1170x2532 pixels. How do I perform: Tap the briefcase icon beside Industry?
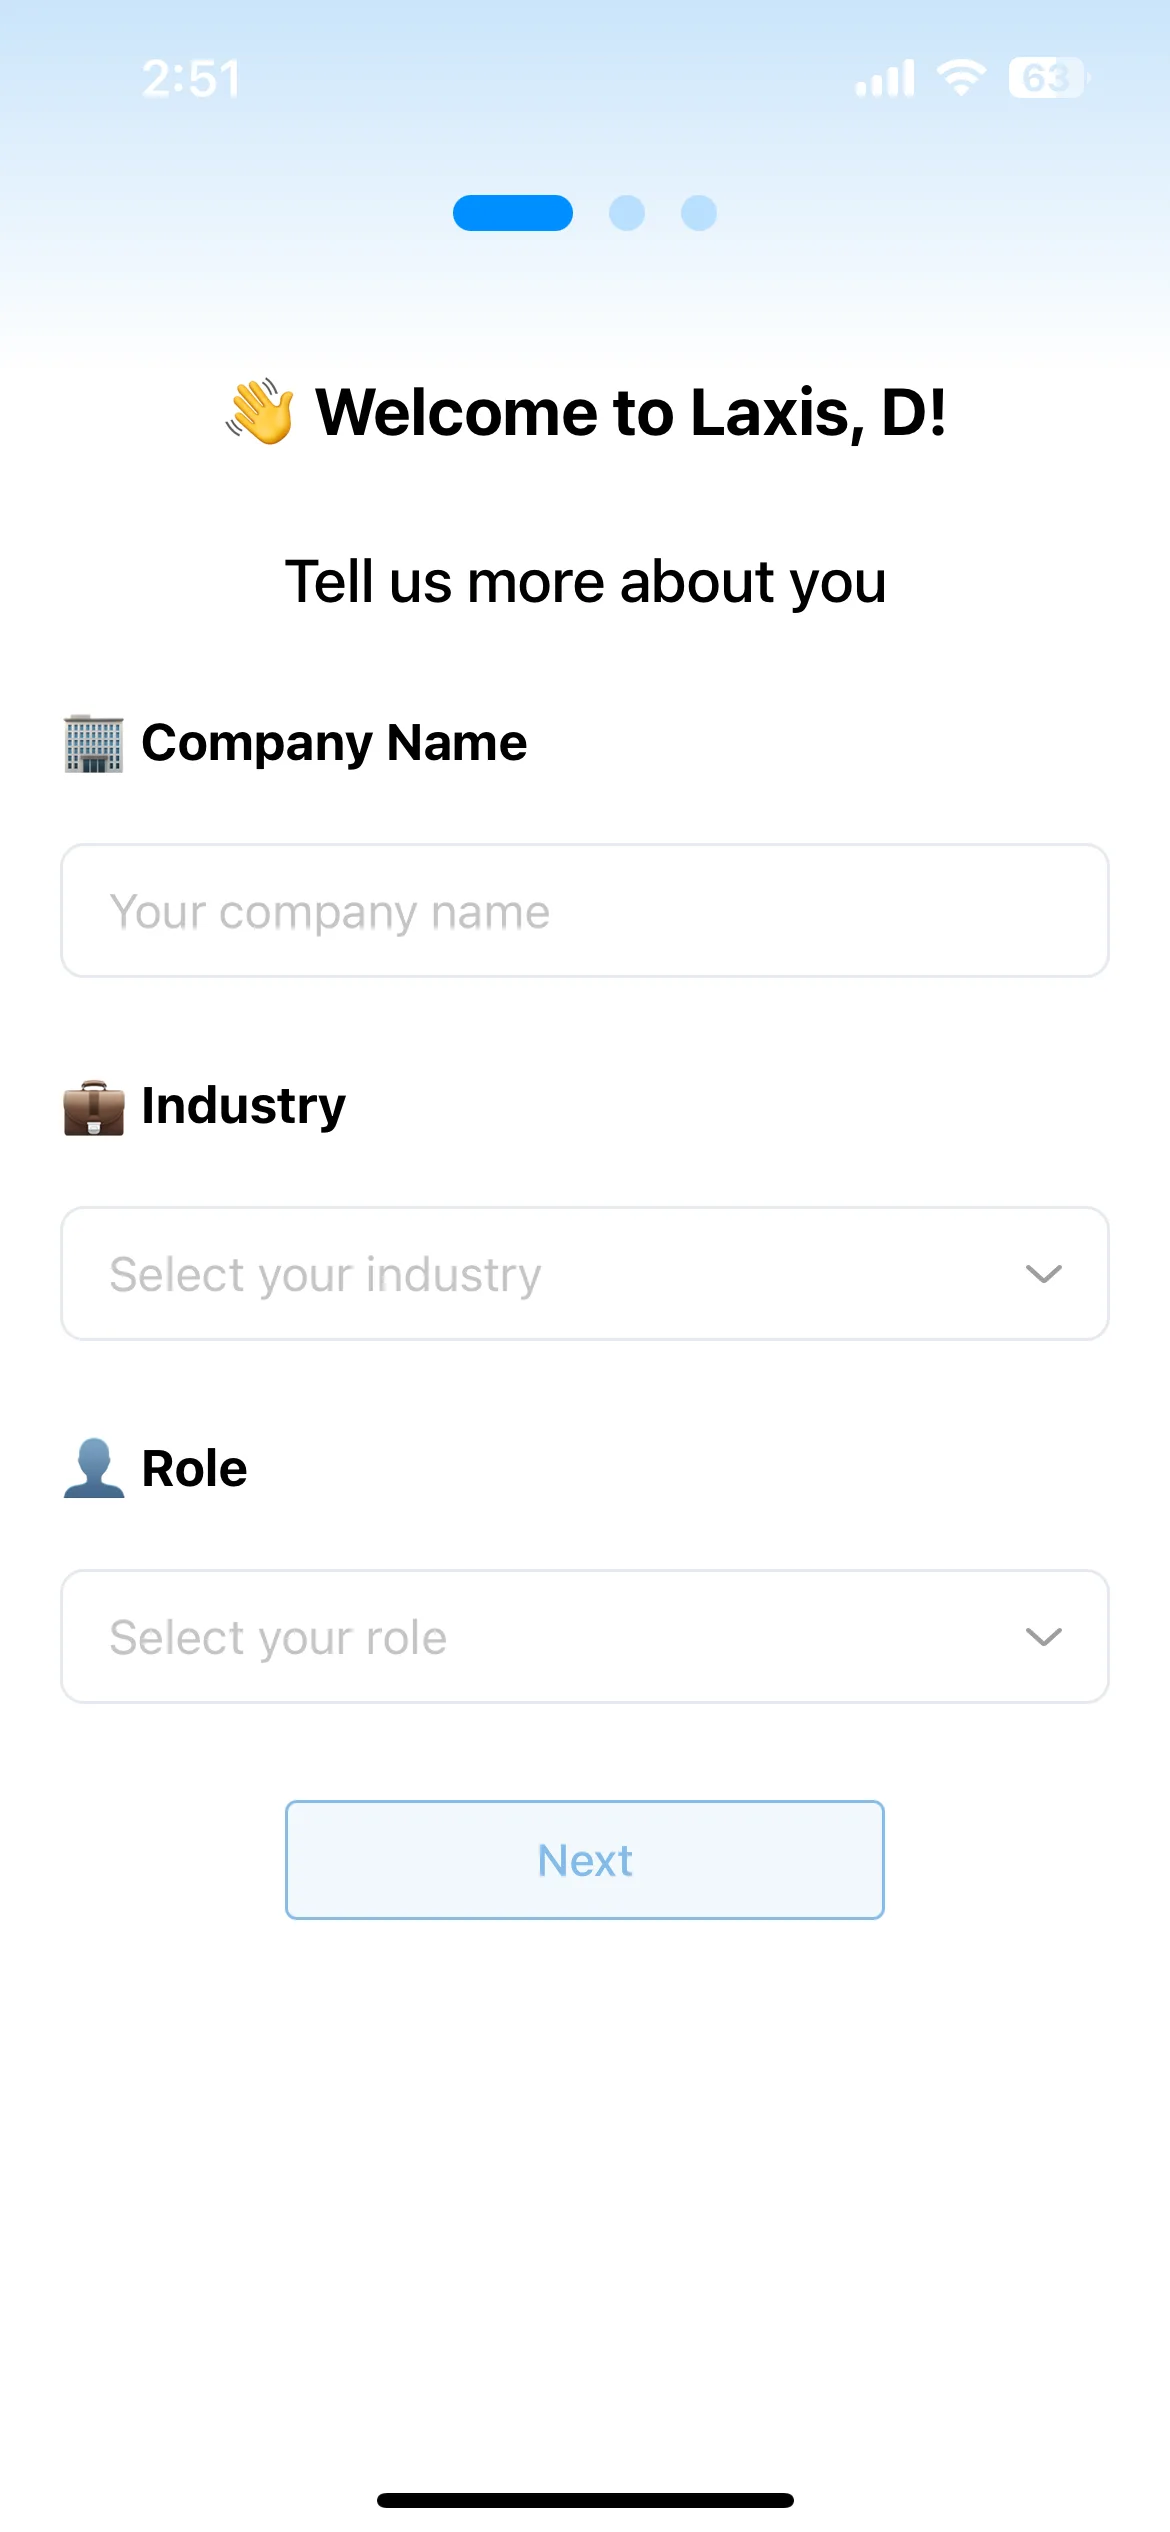click(x=94, y=1108)
